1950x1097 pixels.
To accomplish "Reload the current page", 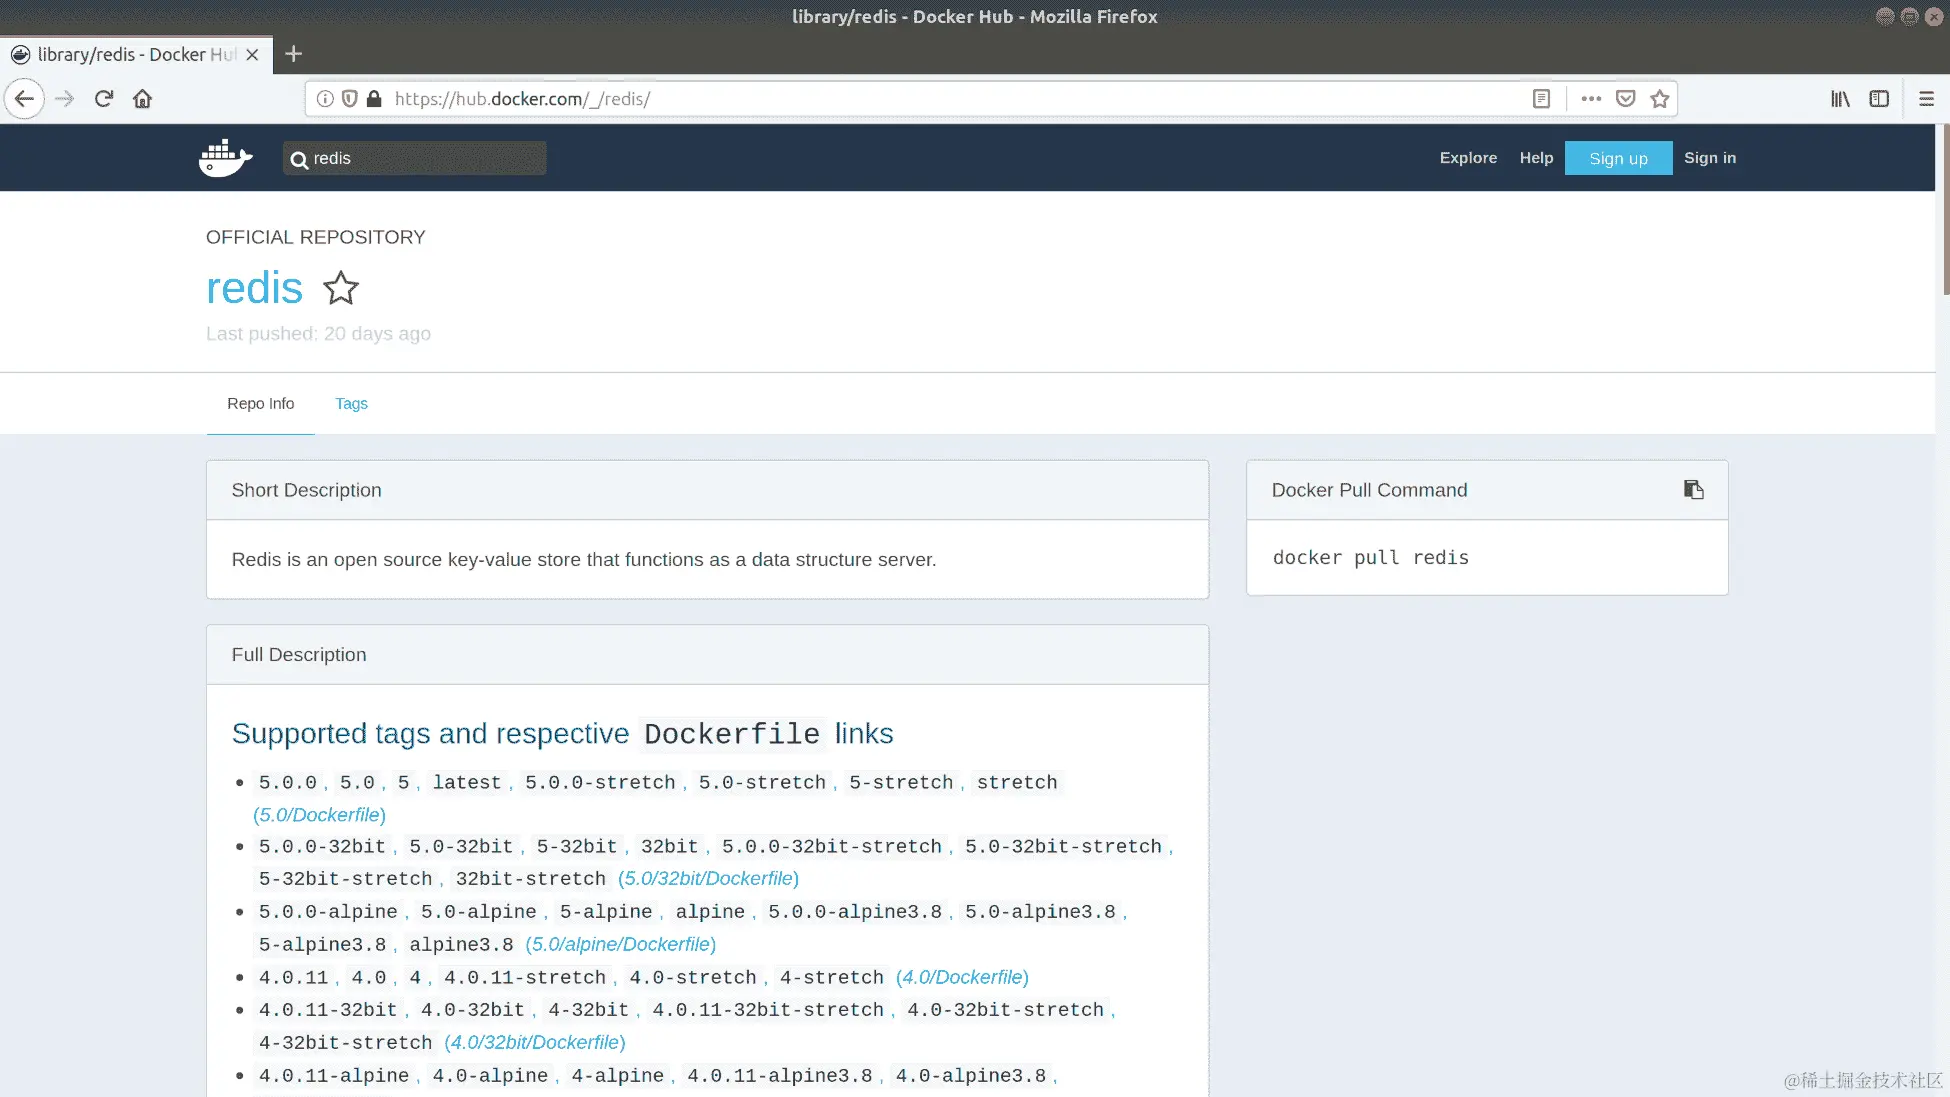I will tap(104, 99).
